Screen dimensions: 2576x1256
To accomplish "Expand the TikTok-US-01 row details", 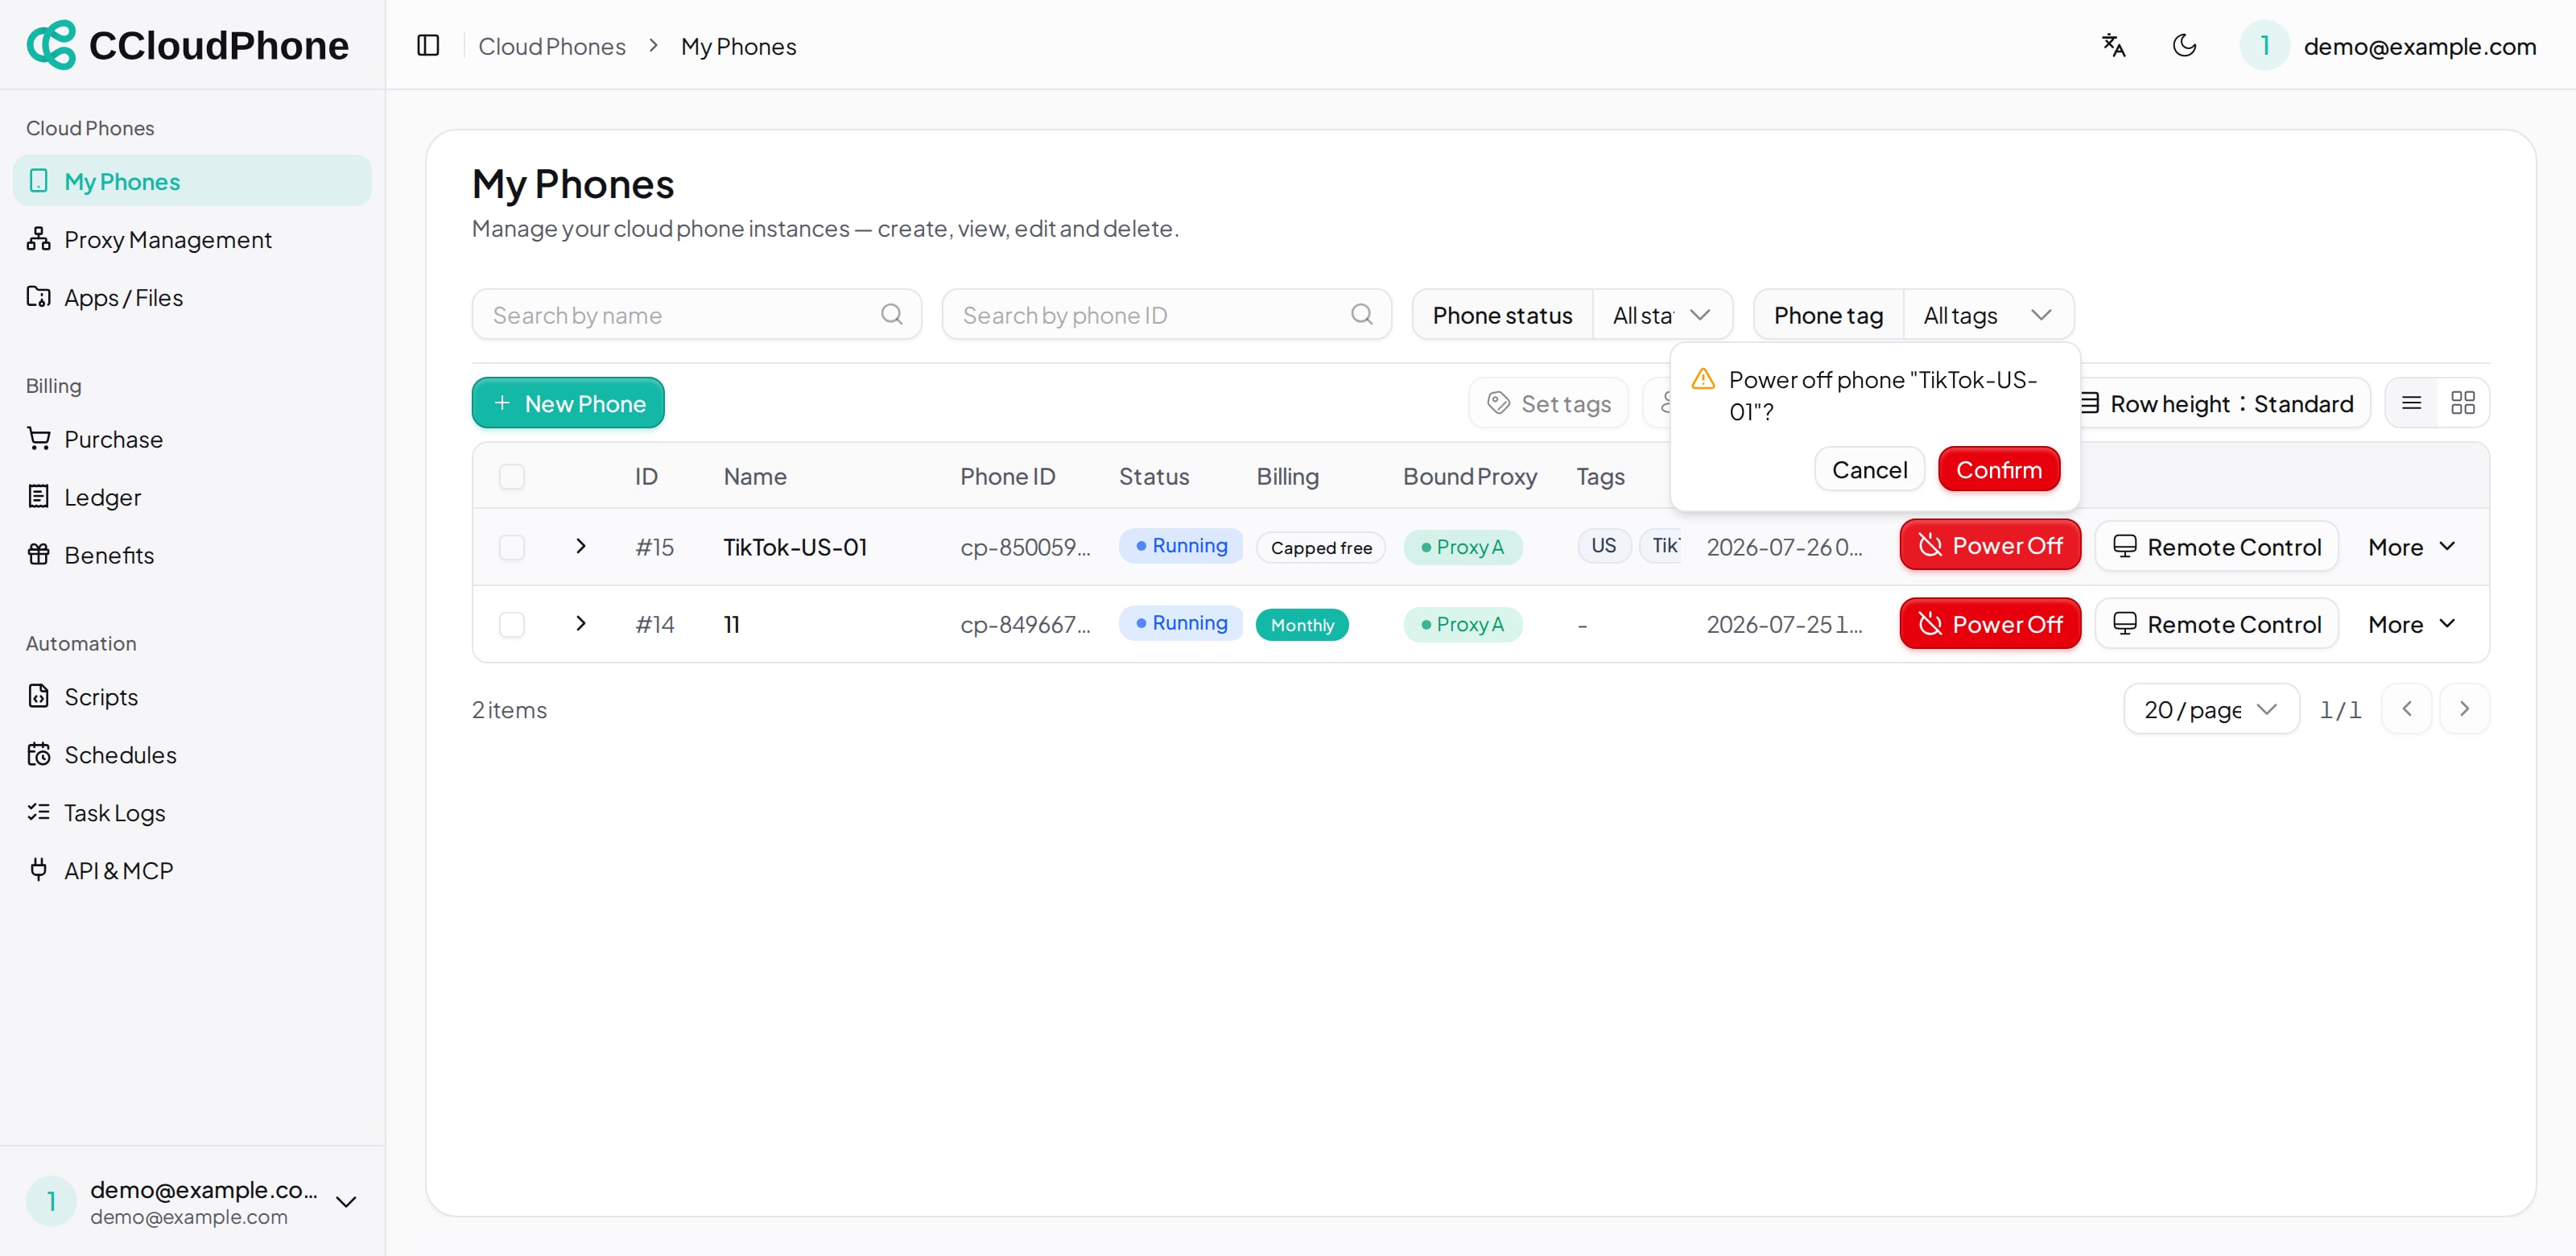I will click(581, 546).
